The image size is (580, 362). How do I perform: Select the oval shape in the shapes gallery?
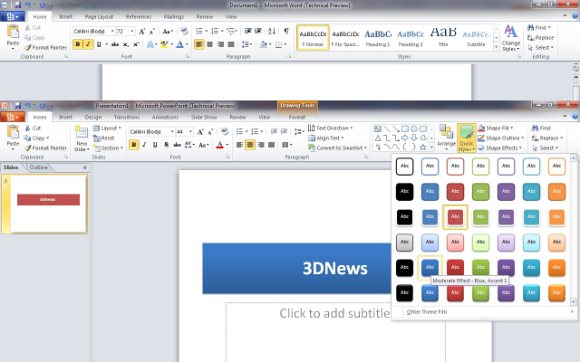[414, 129]
